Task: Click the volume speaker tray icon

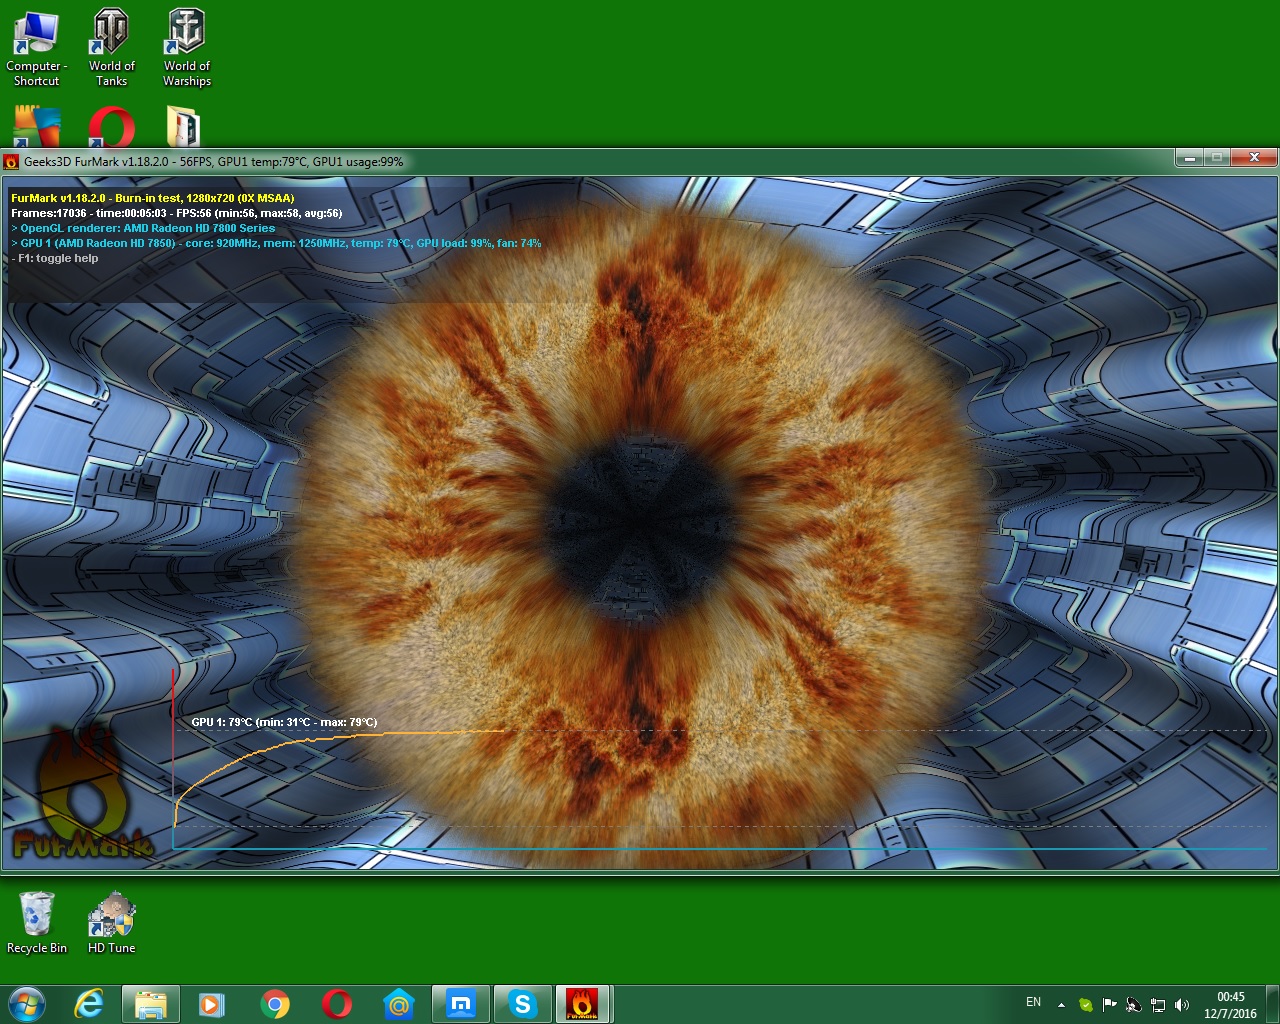Action: pos(1182,1004)
